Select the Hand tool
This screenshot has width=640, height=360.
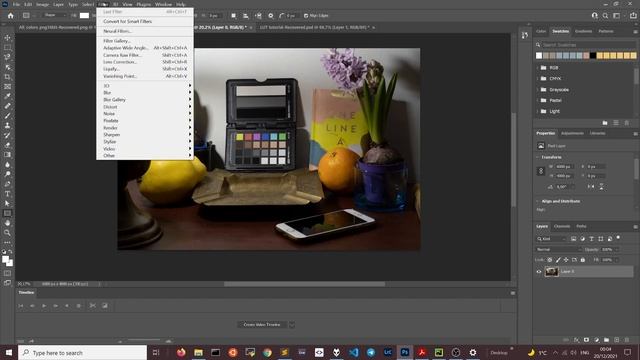tap(7, 223)
